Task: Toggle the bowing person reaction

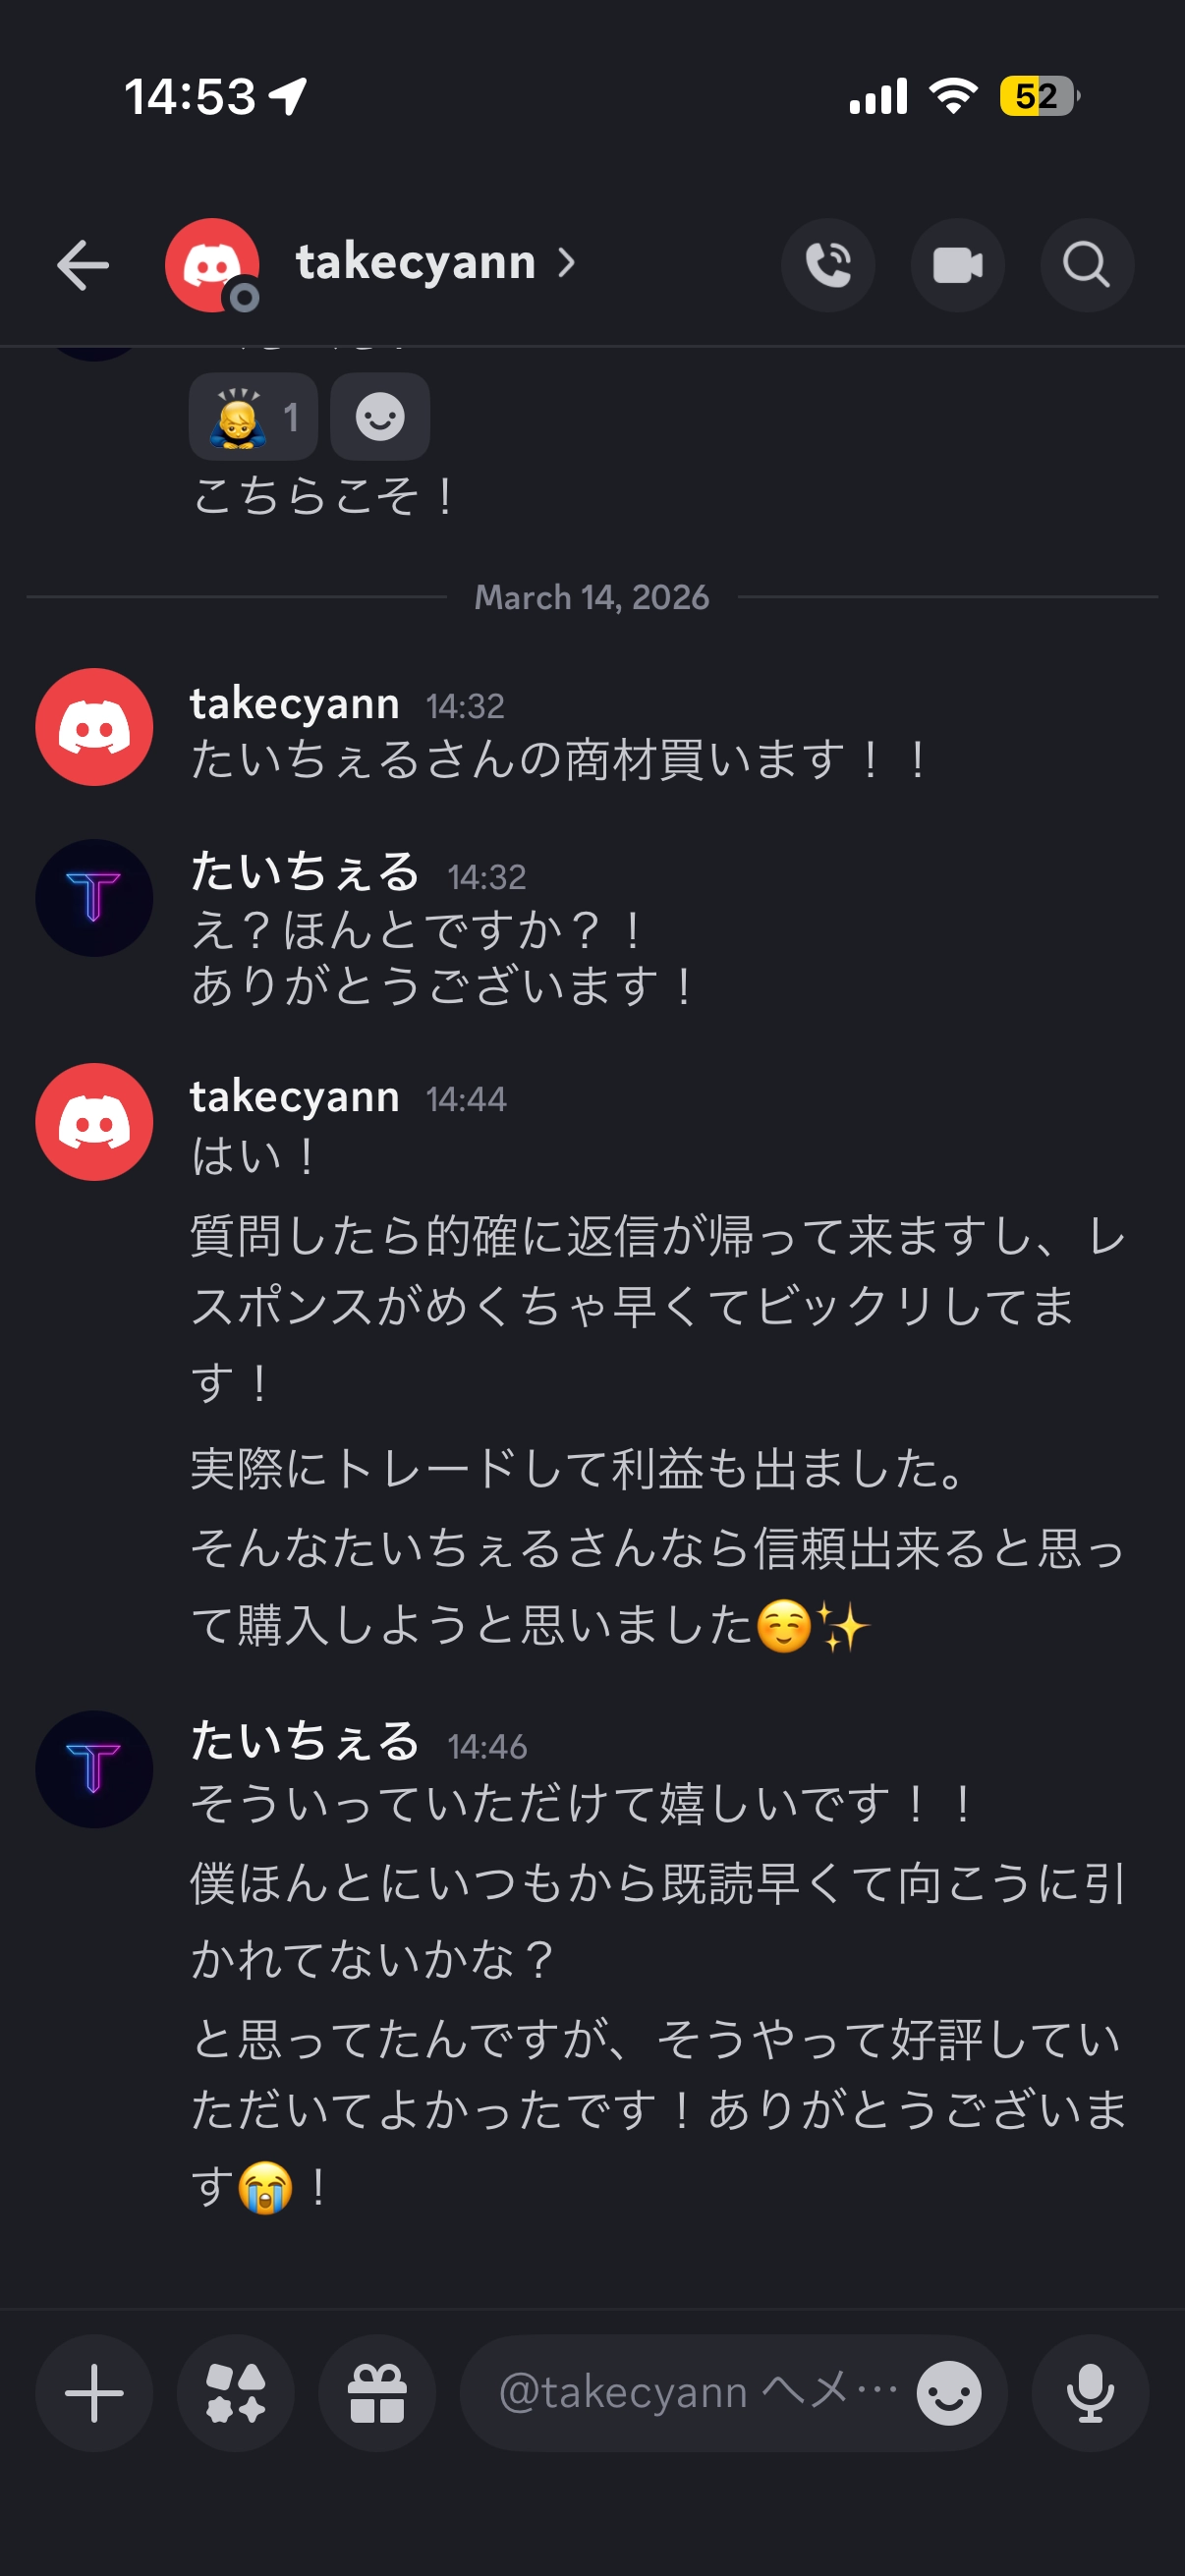Action: (x=253, y=417)
